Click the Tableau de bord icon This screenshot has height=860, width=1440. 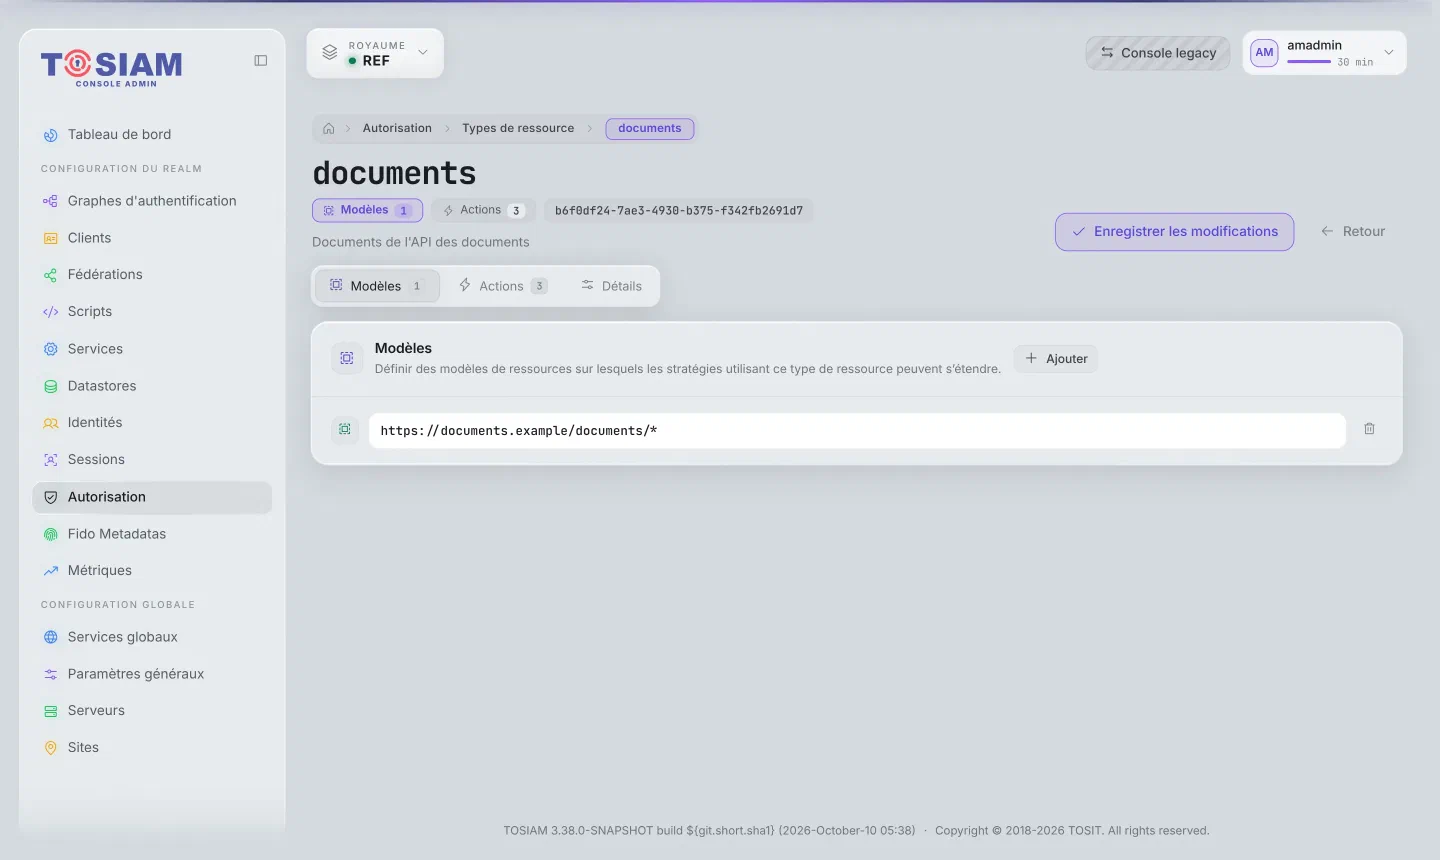coord(50,135)
